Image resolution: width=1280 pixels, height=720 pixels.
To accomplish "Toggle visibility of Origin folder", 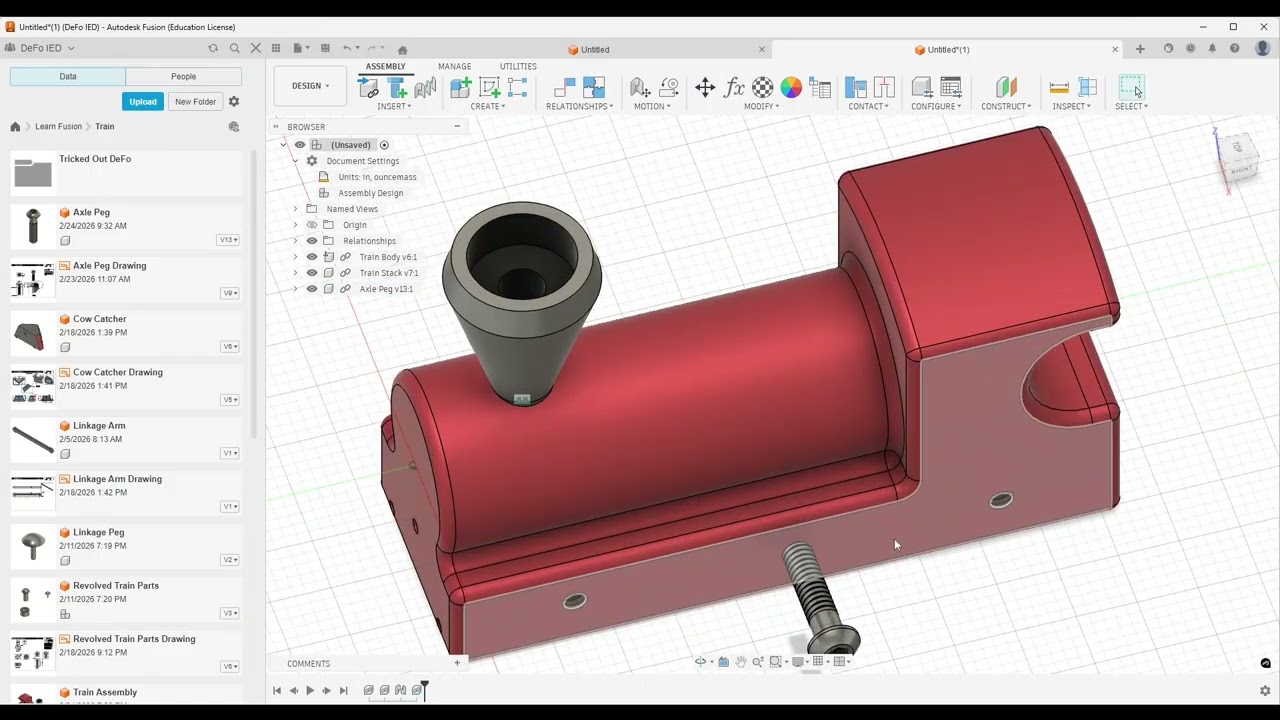I will pos(312,225).
